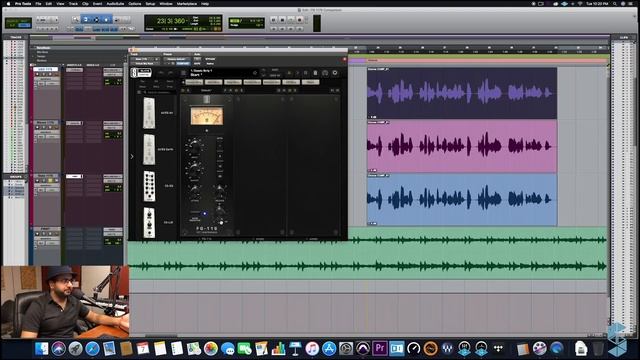Image resolution: width=640 pixels, height=360 pixels.
Task: Open Premiere Pro from the Dock
Action: (380, 349)
